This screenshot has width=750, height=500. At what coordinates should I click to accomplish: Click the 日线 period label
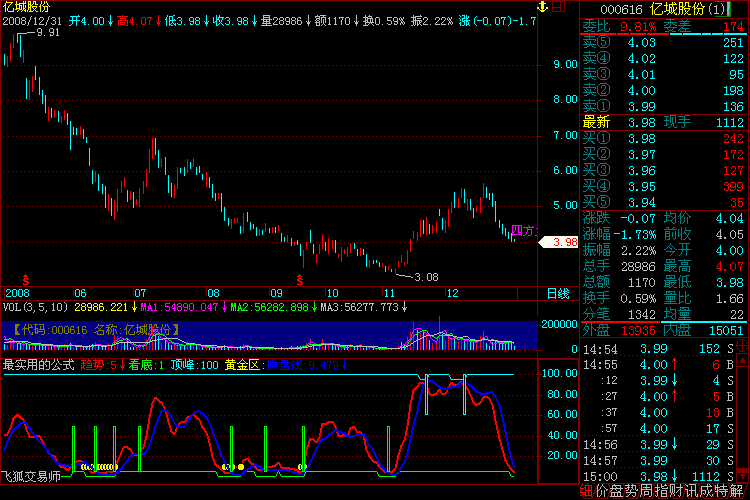558,294
